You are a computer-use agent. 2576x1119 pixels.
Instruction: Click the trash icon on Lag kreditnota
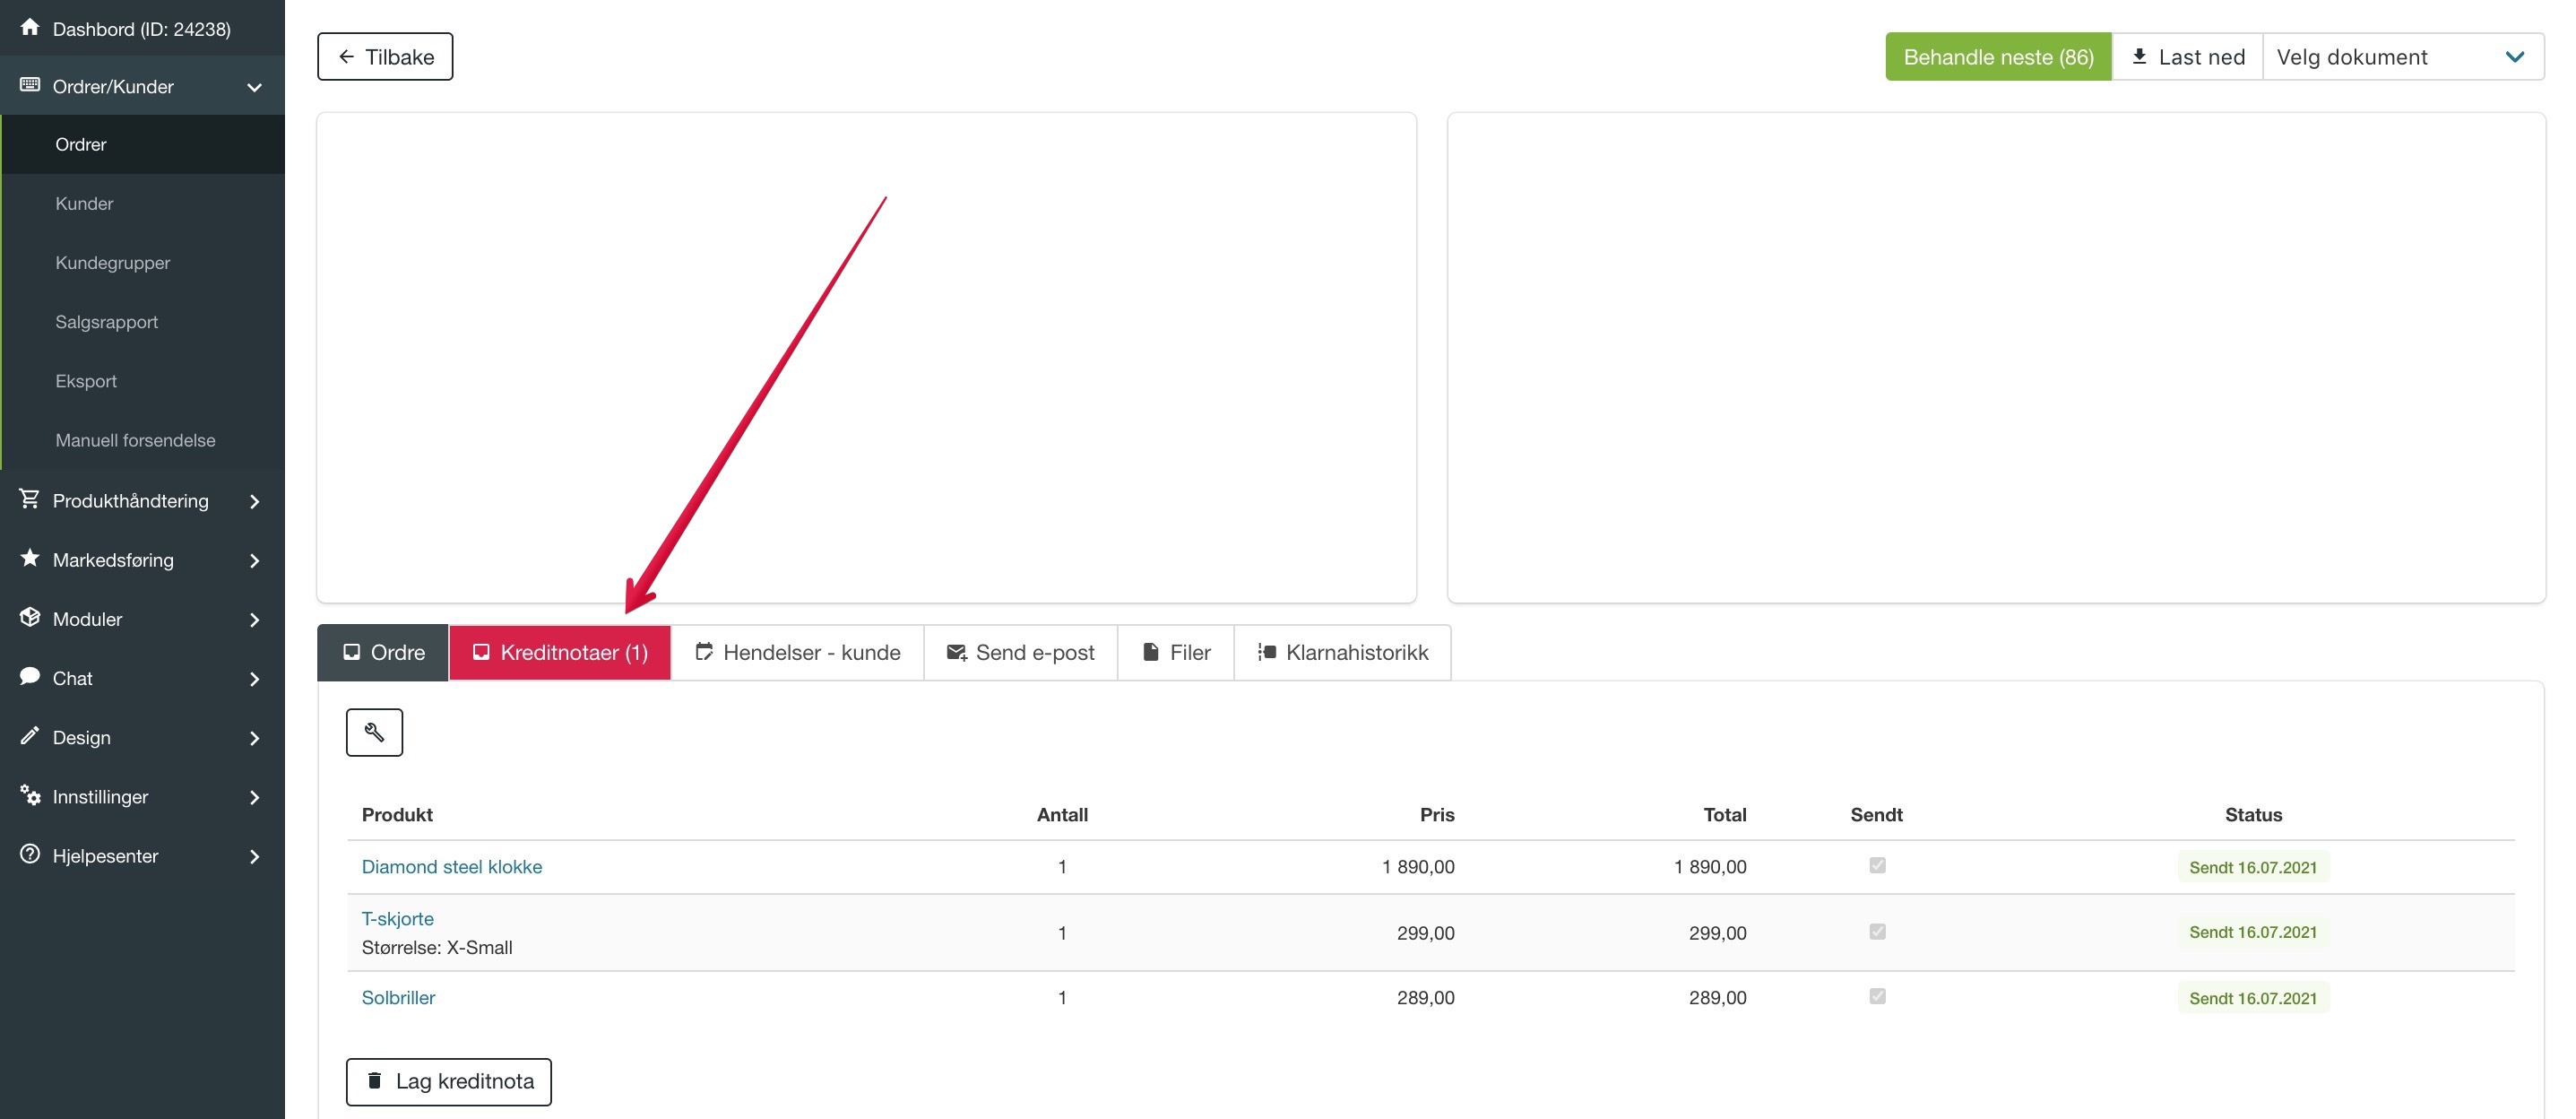click(375, 1081)
